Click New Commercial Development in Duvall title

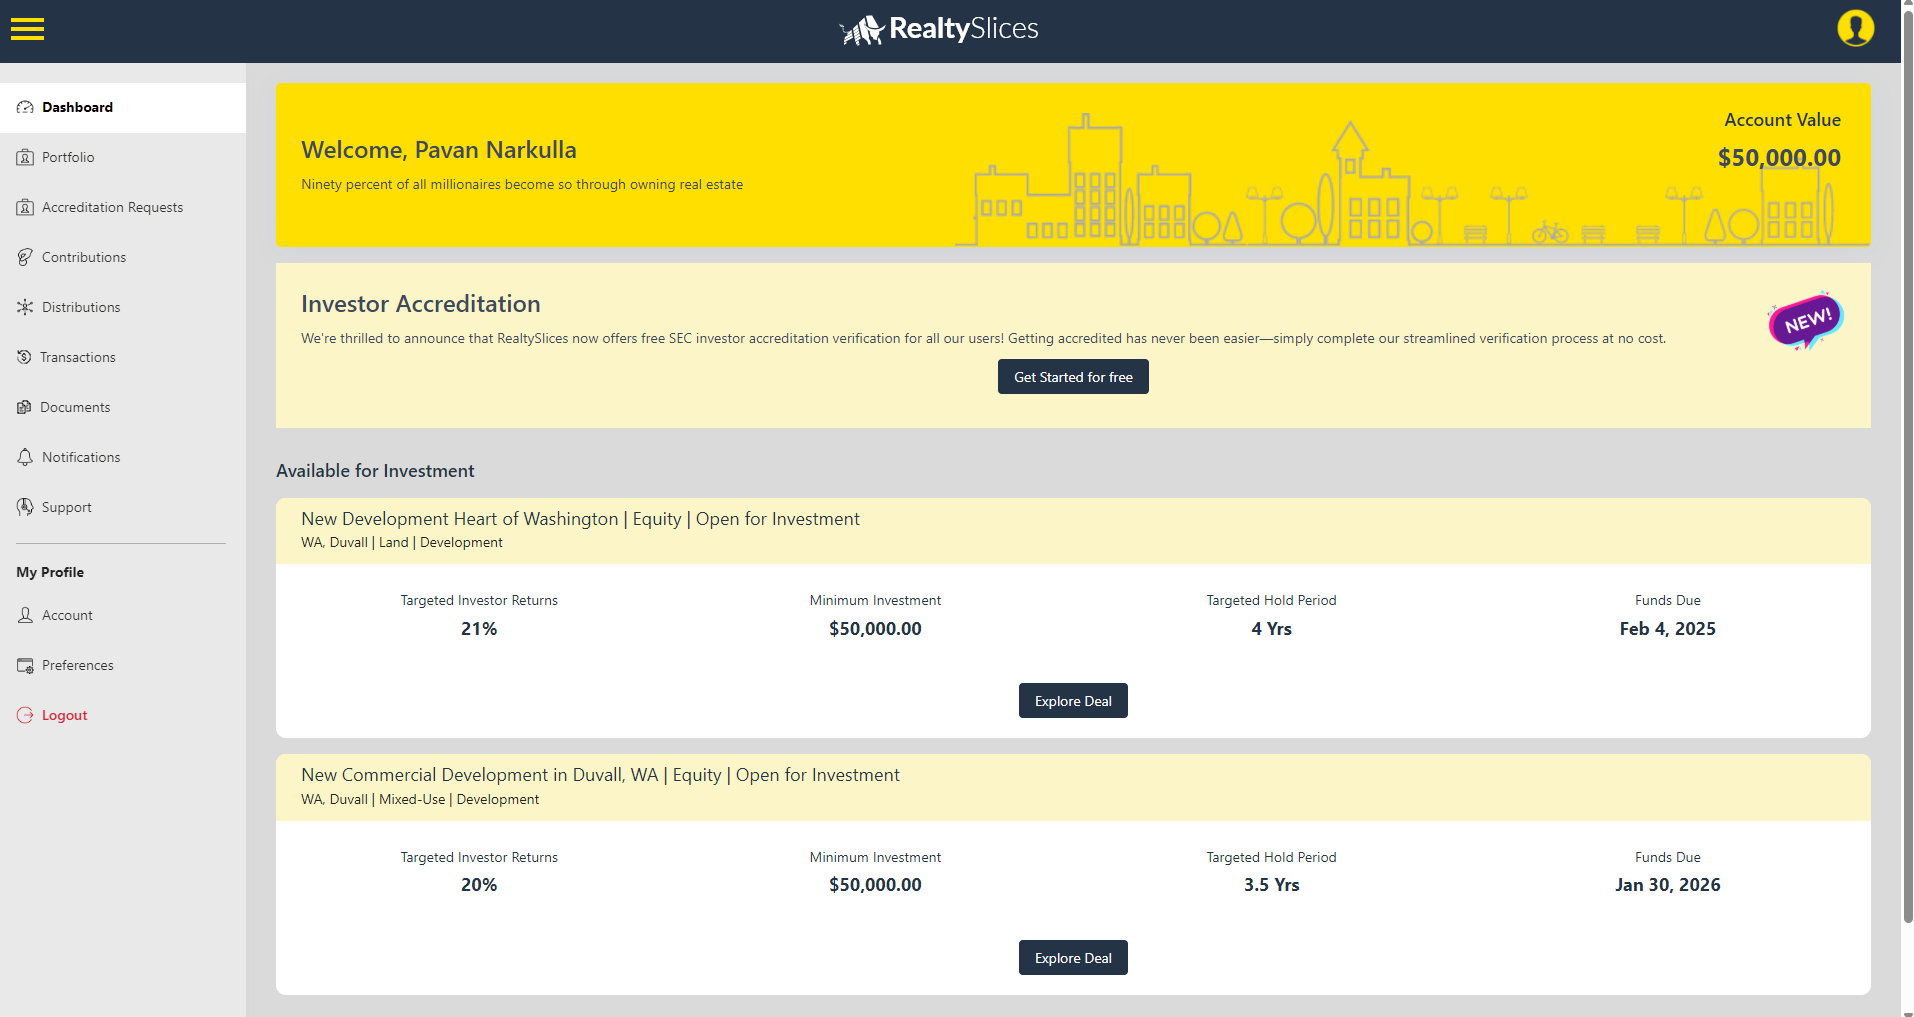point(600,775)
